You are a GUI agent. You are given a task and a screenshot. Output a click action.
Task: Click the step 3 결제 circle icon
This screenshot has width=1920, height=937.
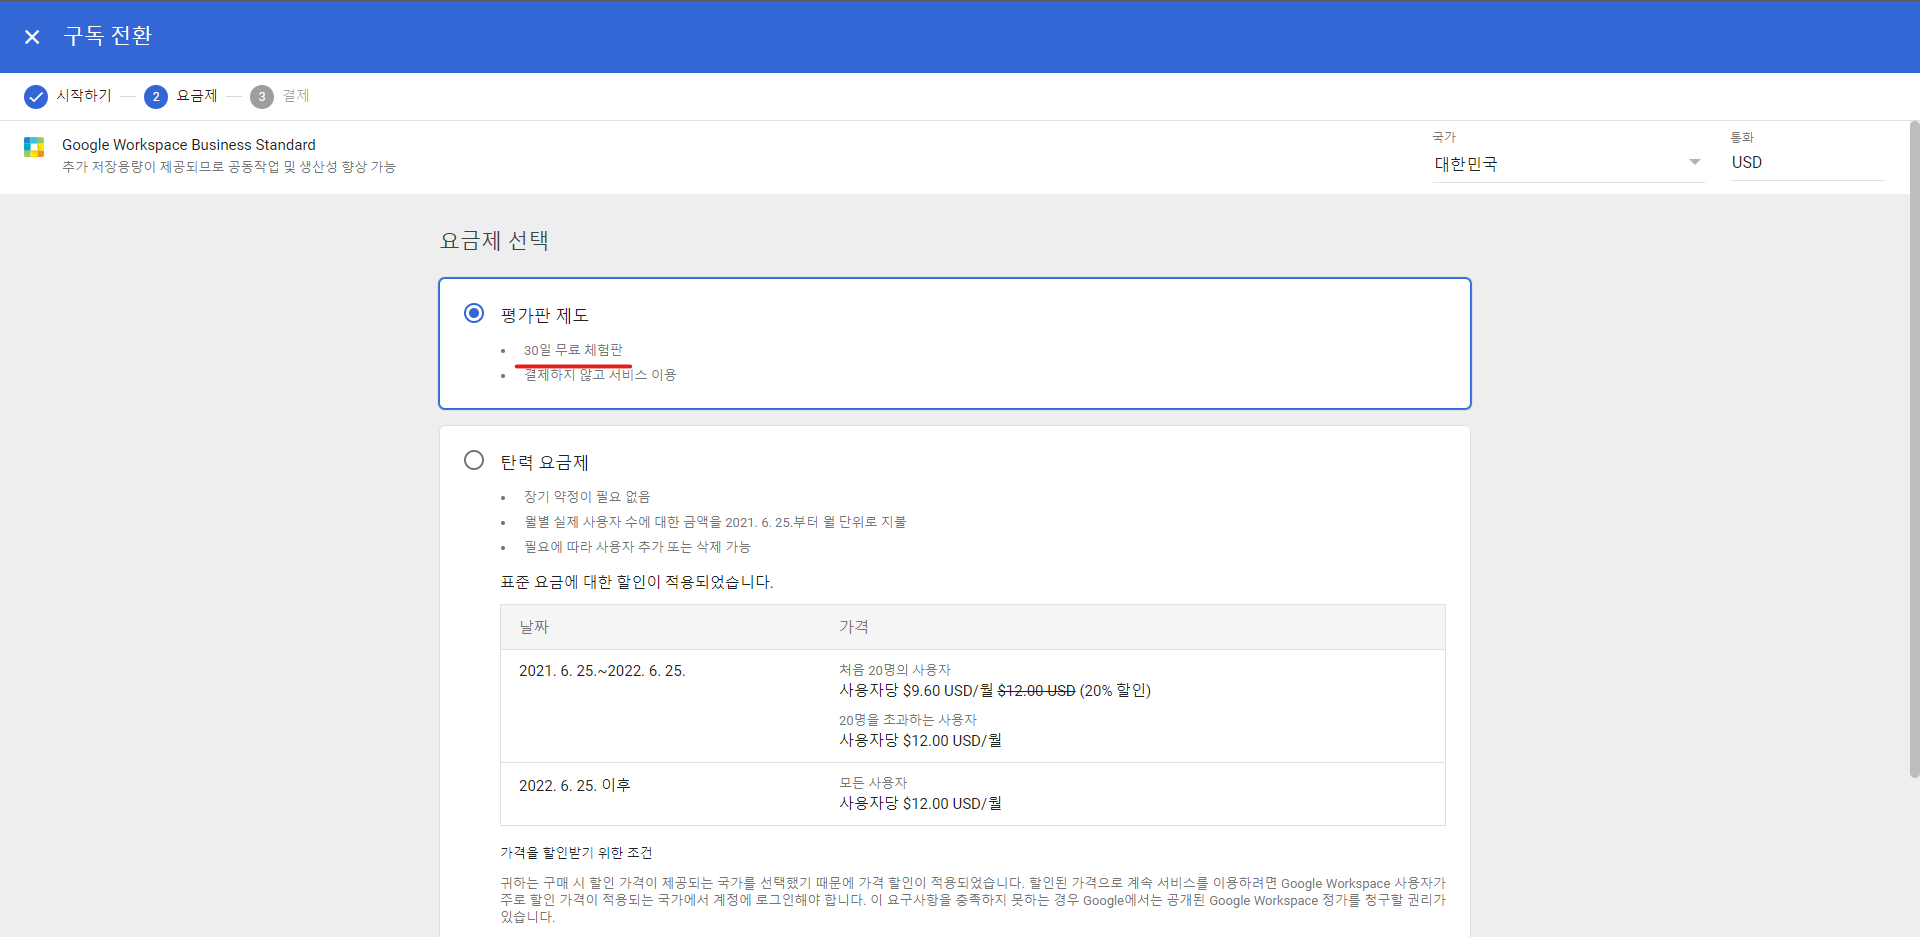click(x=262, y=97)
